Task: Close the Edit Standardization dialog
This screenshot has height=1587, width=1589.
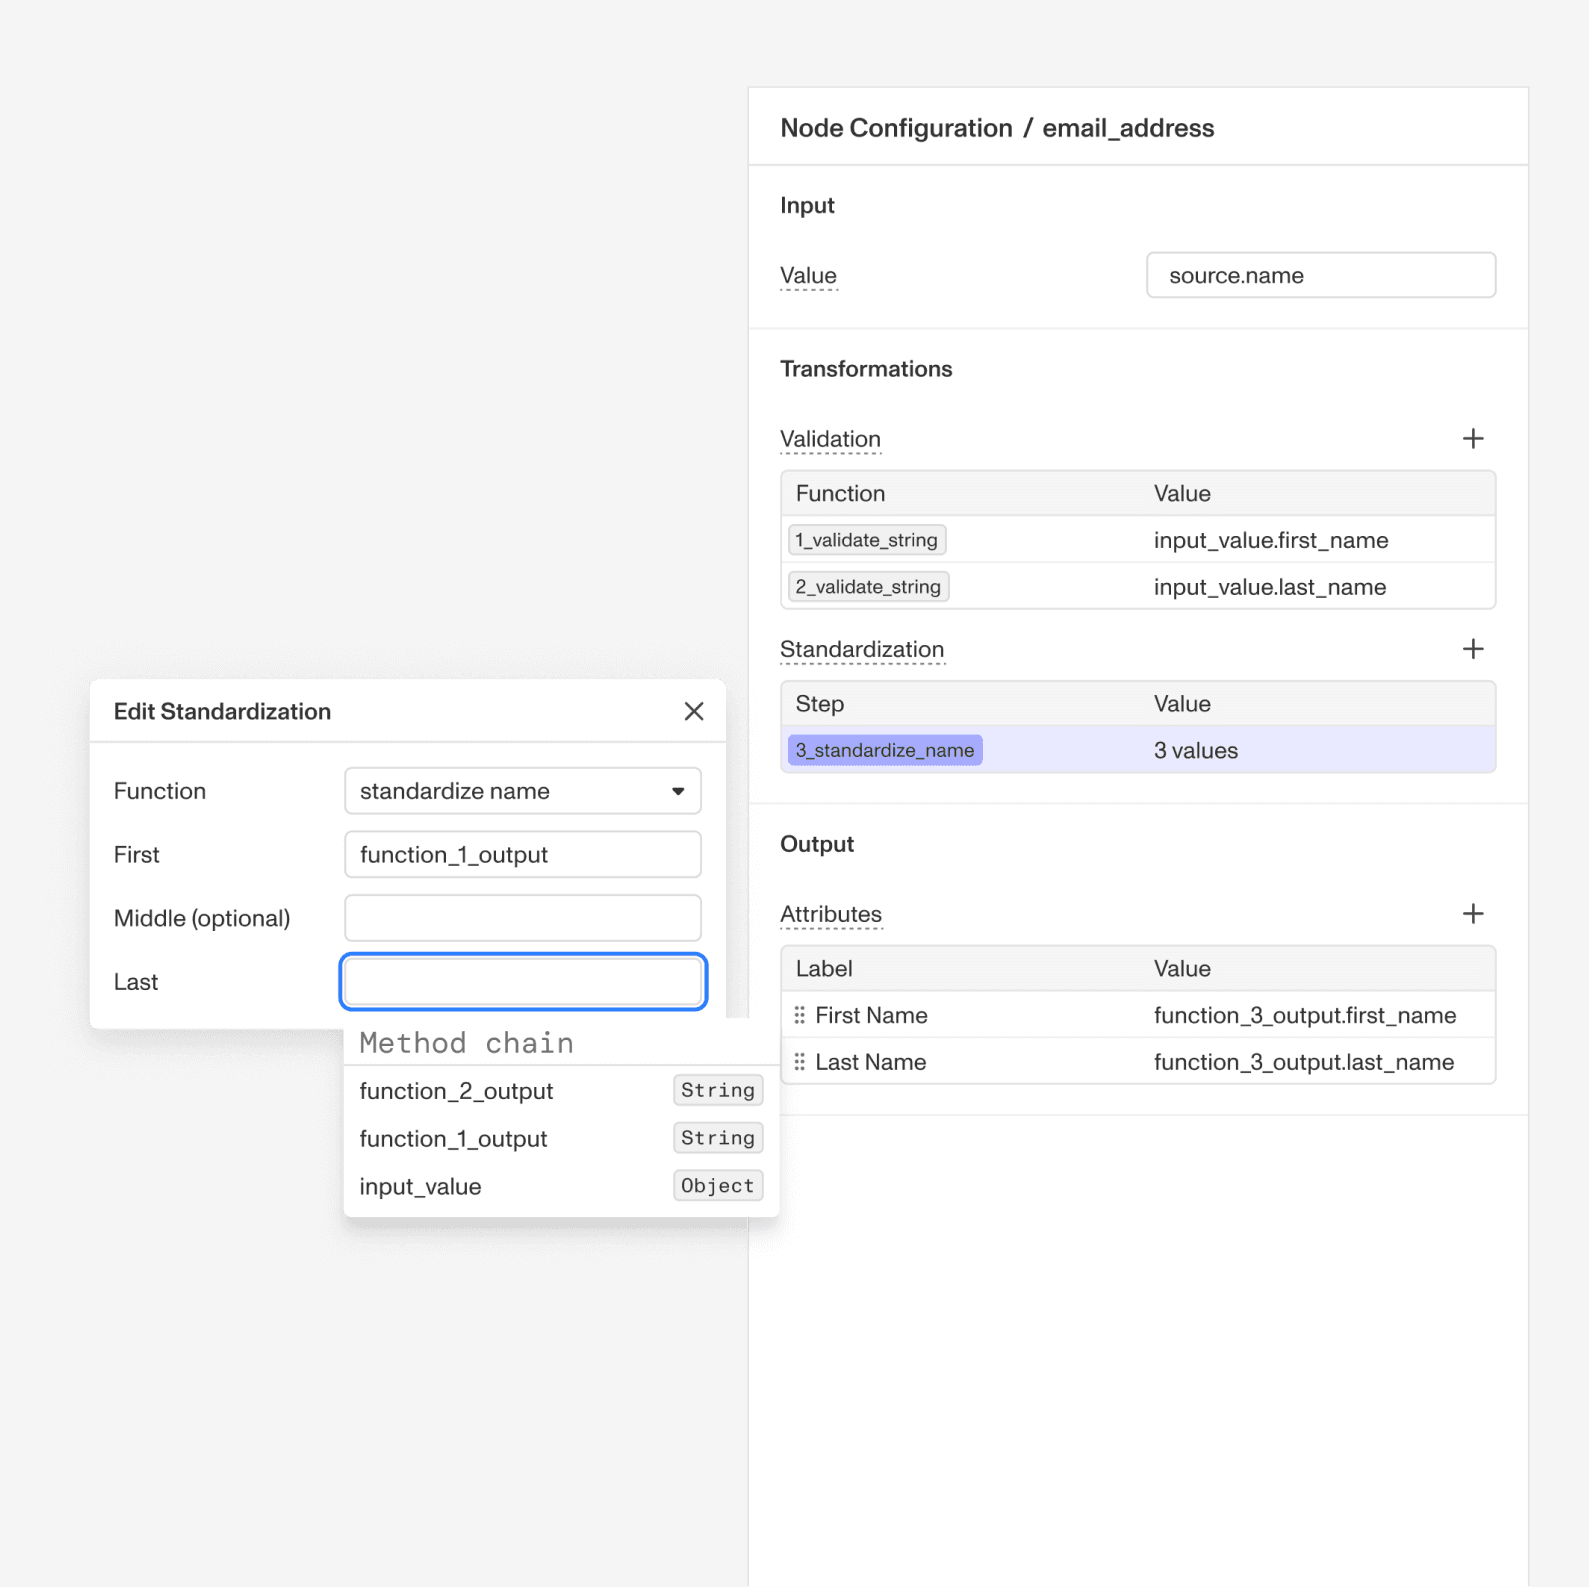Action: 694,711
